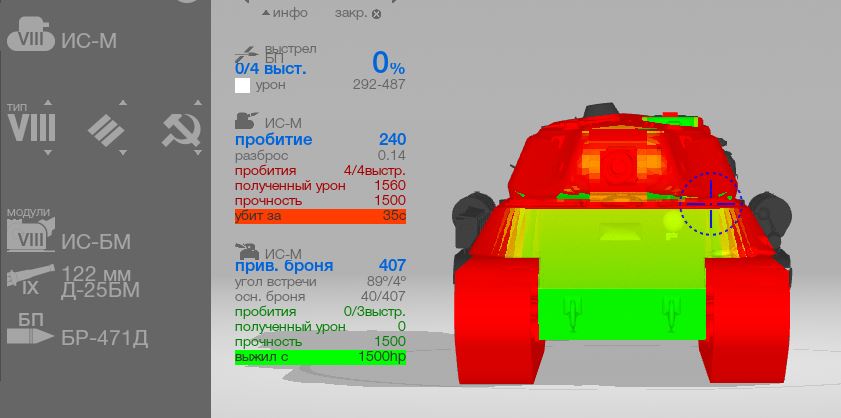This screenshot has height=418, width=841.
Task: Click the пробития 4/4выстр. row
Action: tap(320, 171)
